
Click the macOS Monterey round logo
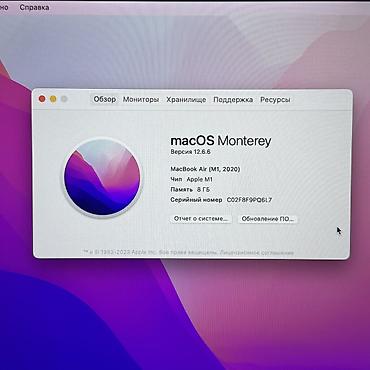(102, 177)
